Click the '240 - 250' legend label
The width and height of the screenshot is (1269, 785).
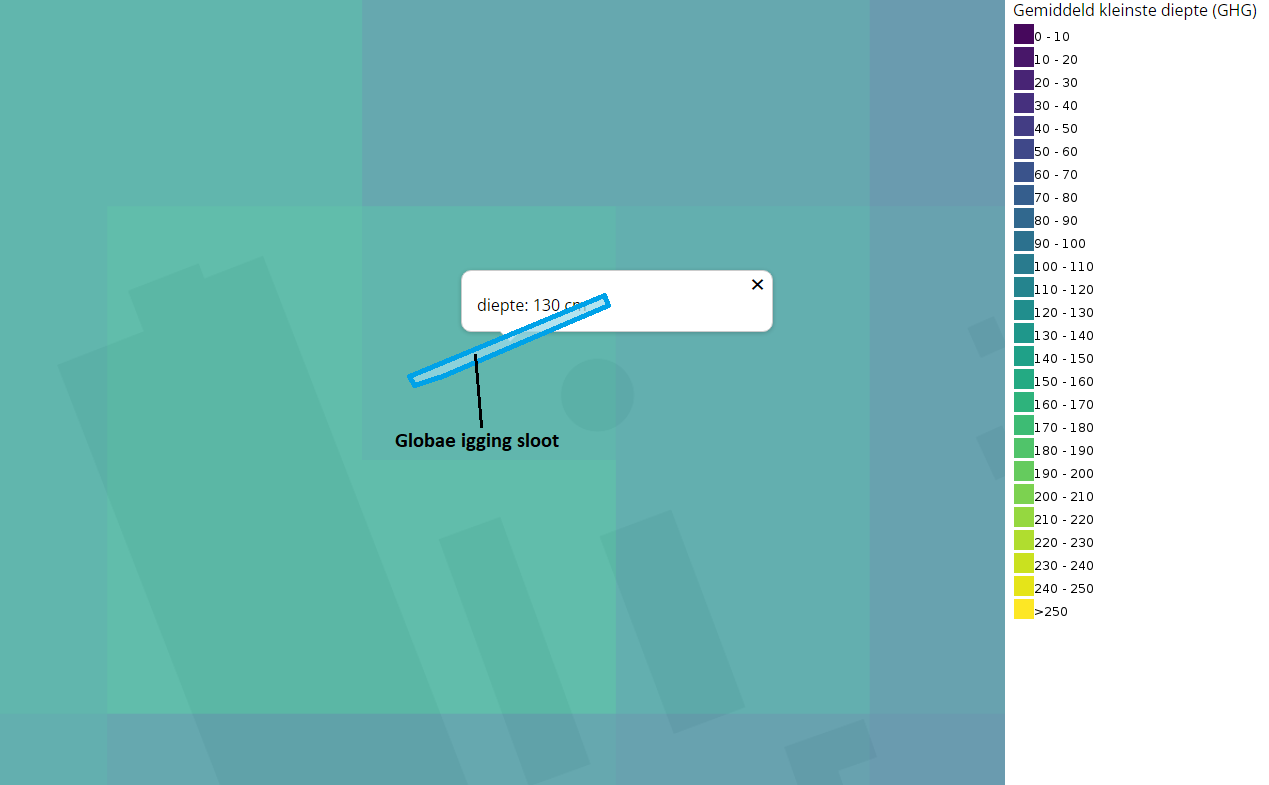click(x=1064, y=589)
